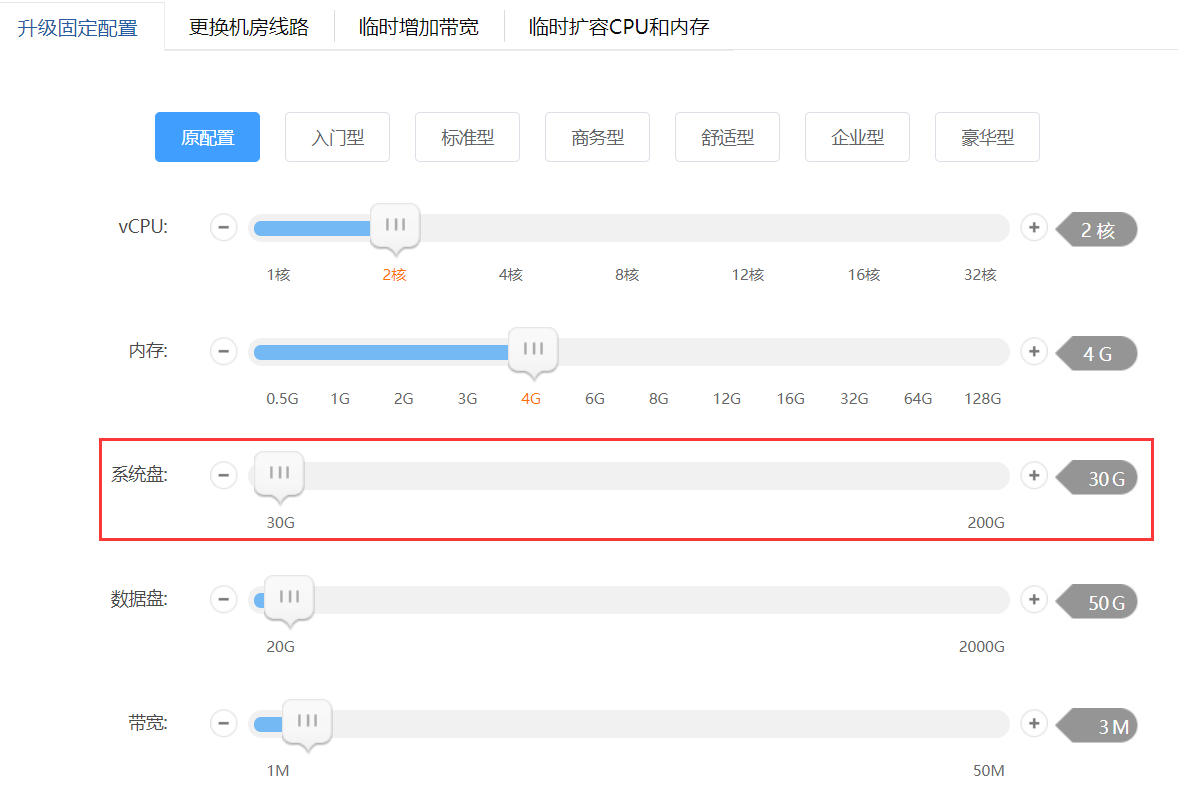Click the 200G label under 系统盘
The image size is (1178, 797).
pos(985,523)
